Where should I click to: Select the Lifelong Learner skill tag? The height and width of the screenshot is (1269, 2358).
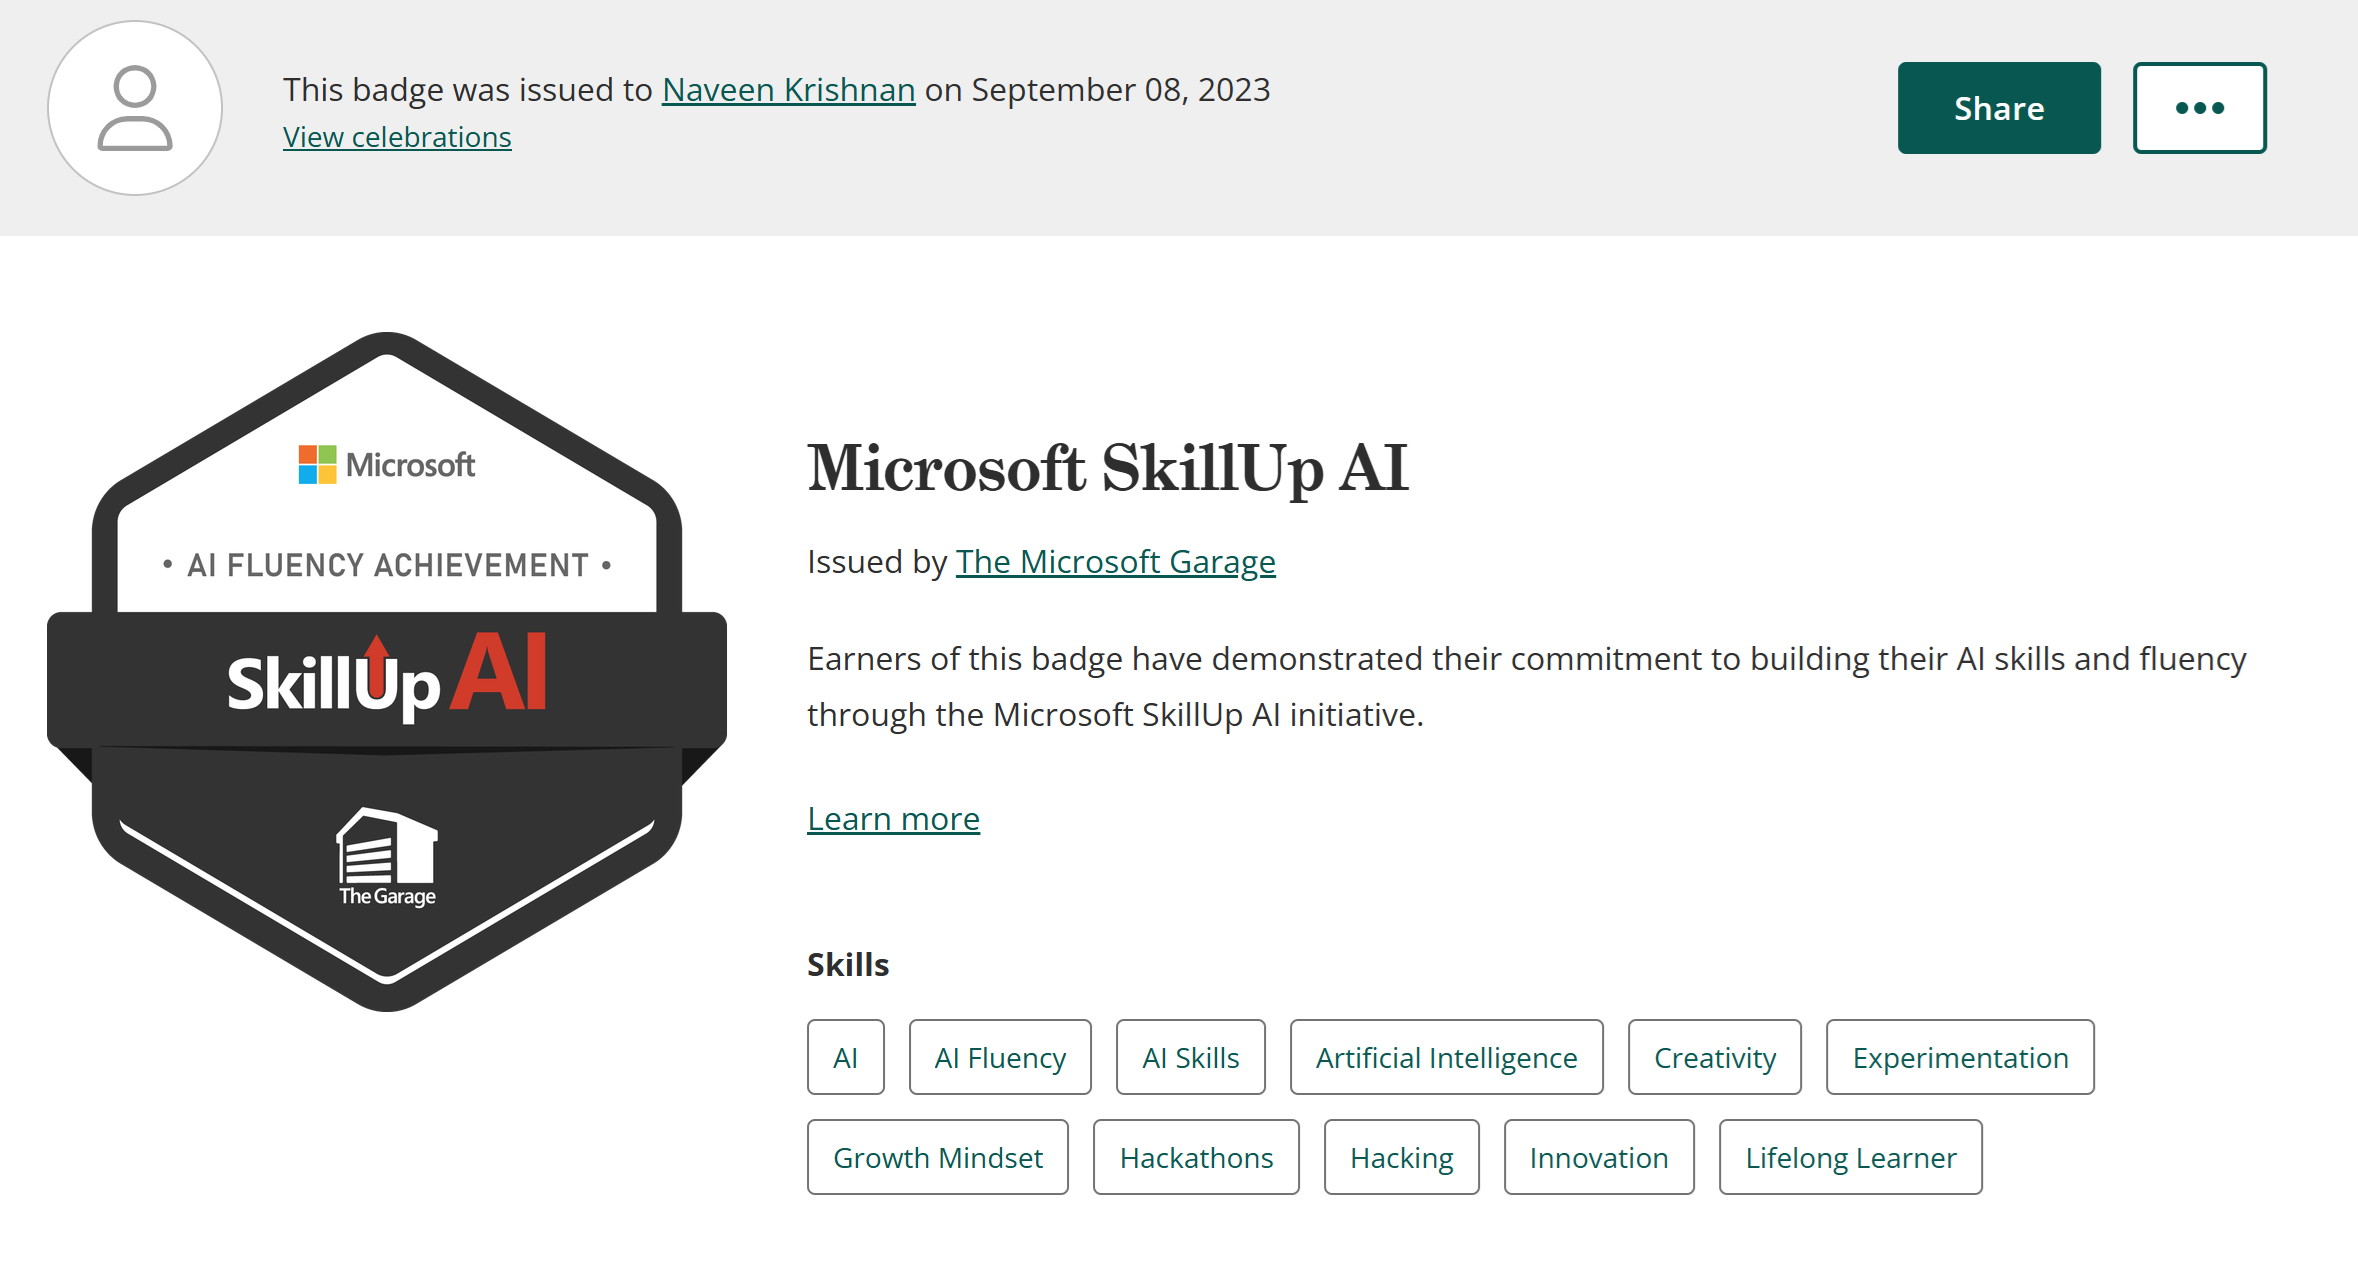(x=1850, y=1157)
